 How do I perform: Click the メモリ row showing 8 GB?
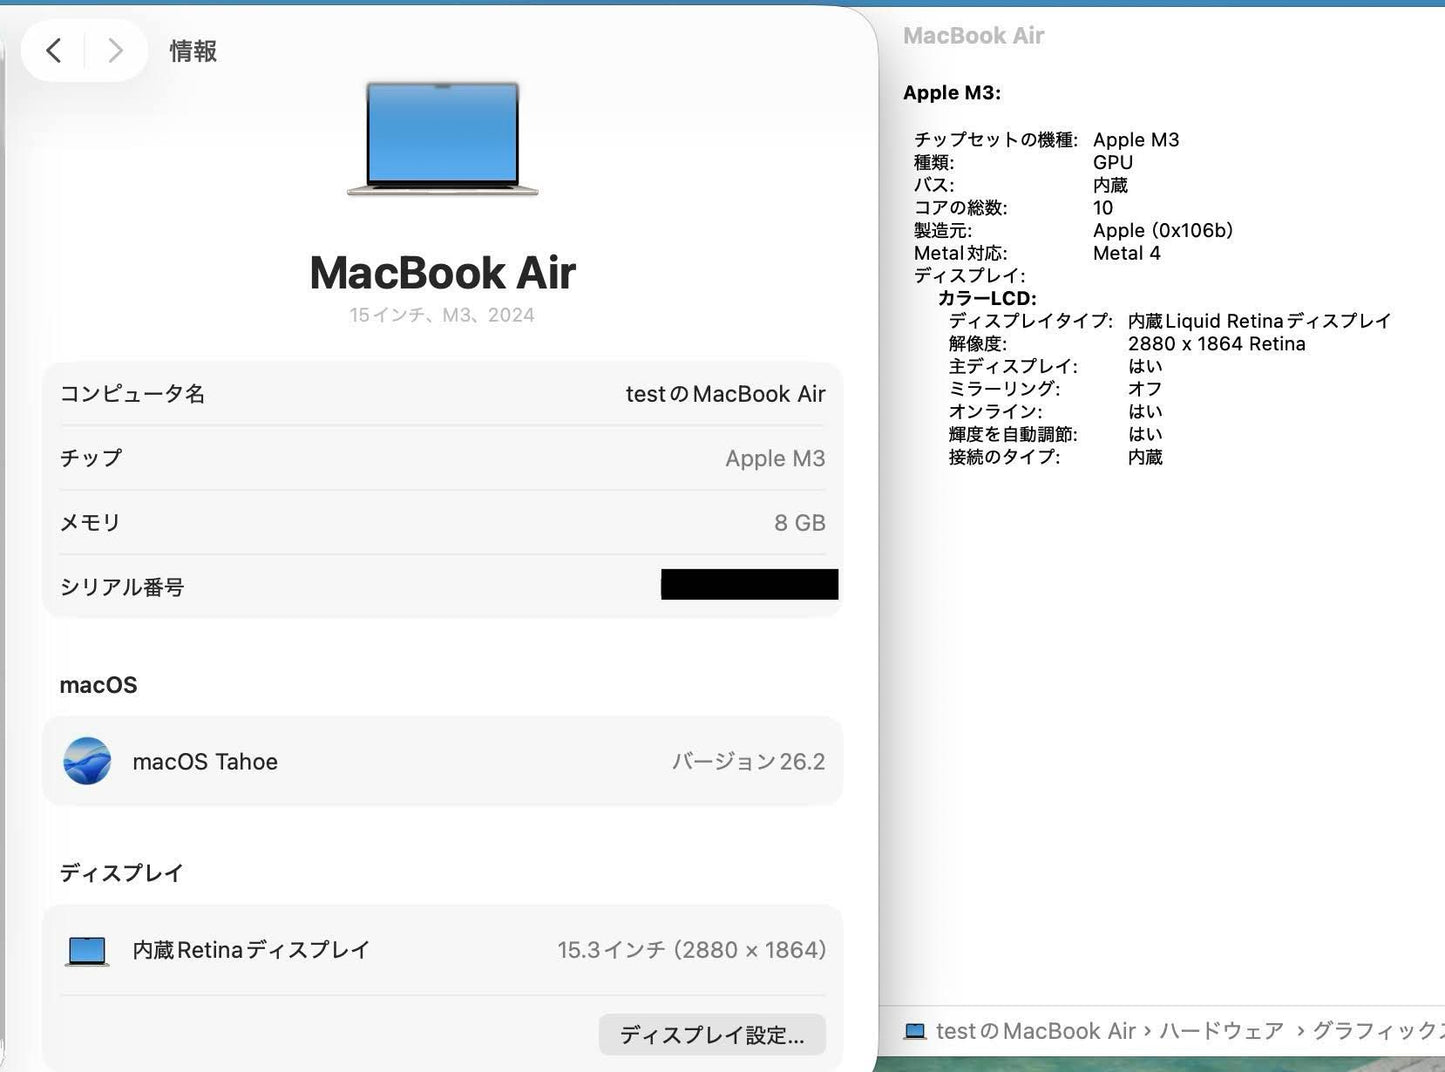pyautogui.click(x=442, y=522)
